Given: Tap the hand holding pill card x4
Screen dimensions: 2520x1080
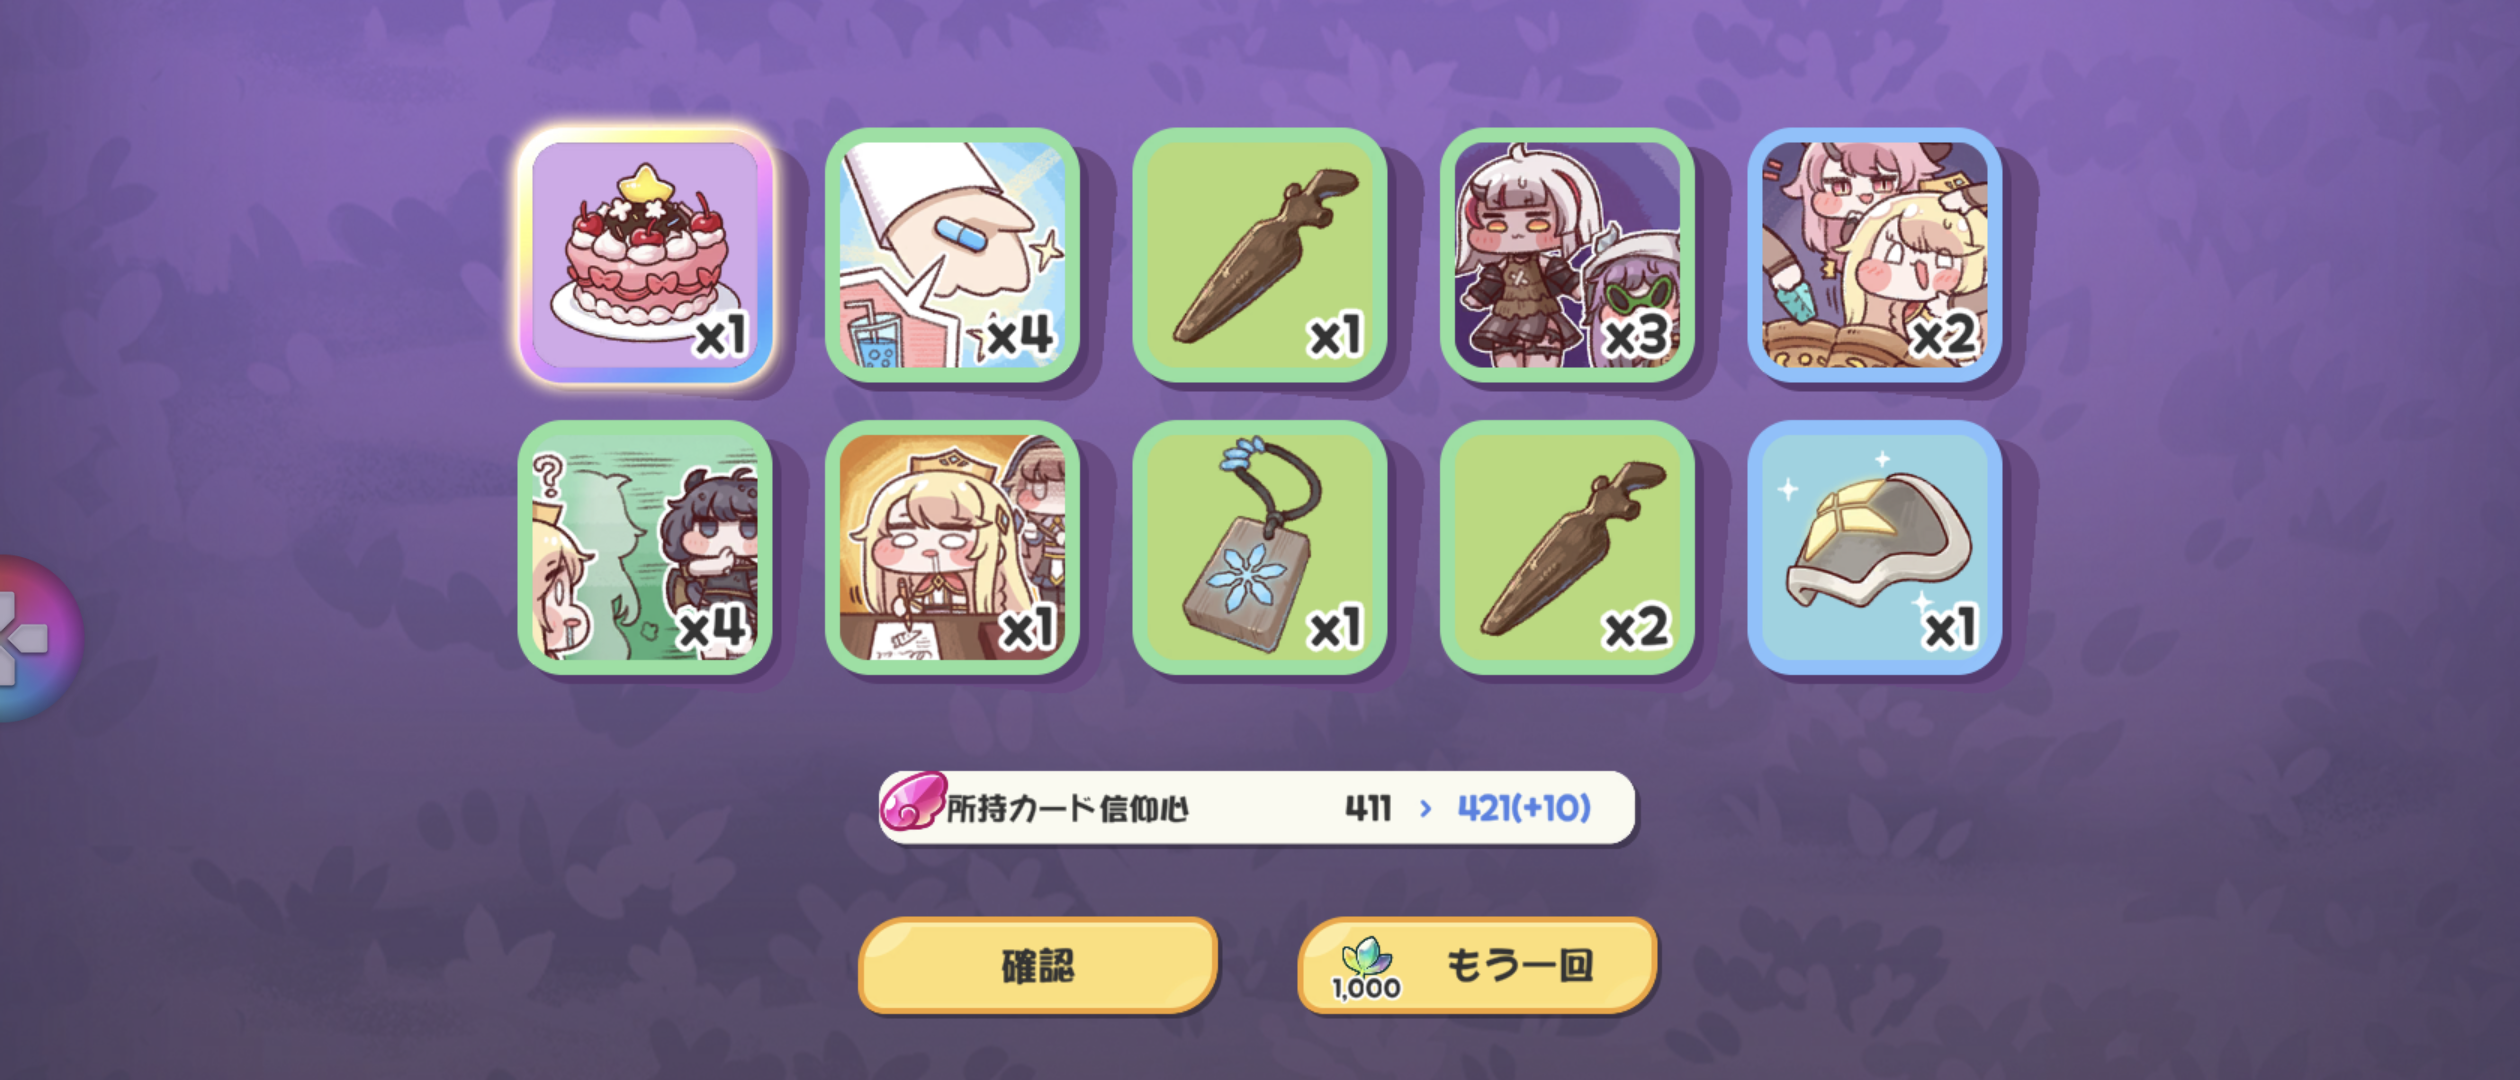Looking at the screenshot, I should click(x=953, y=255).
